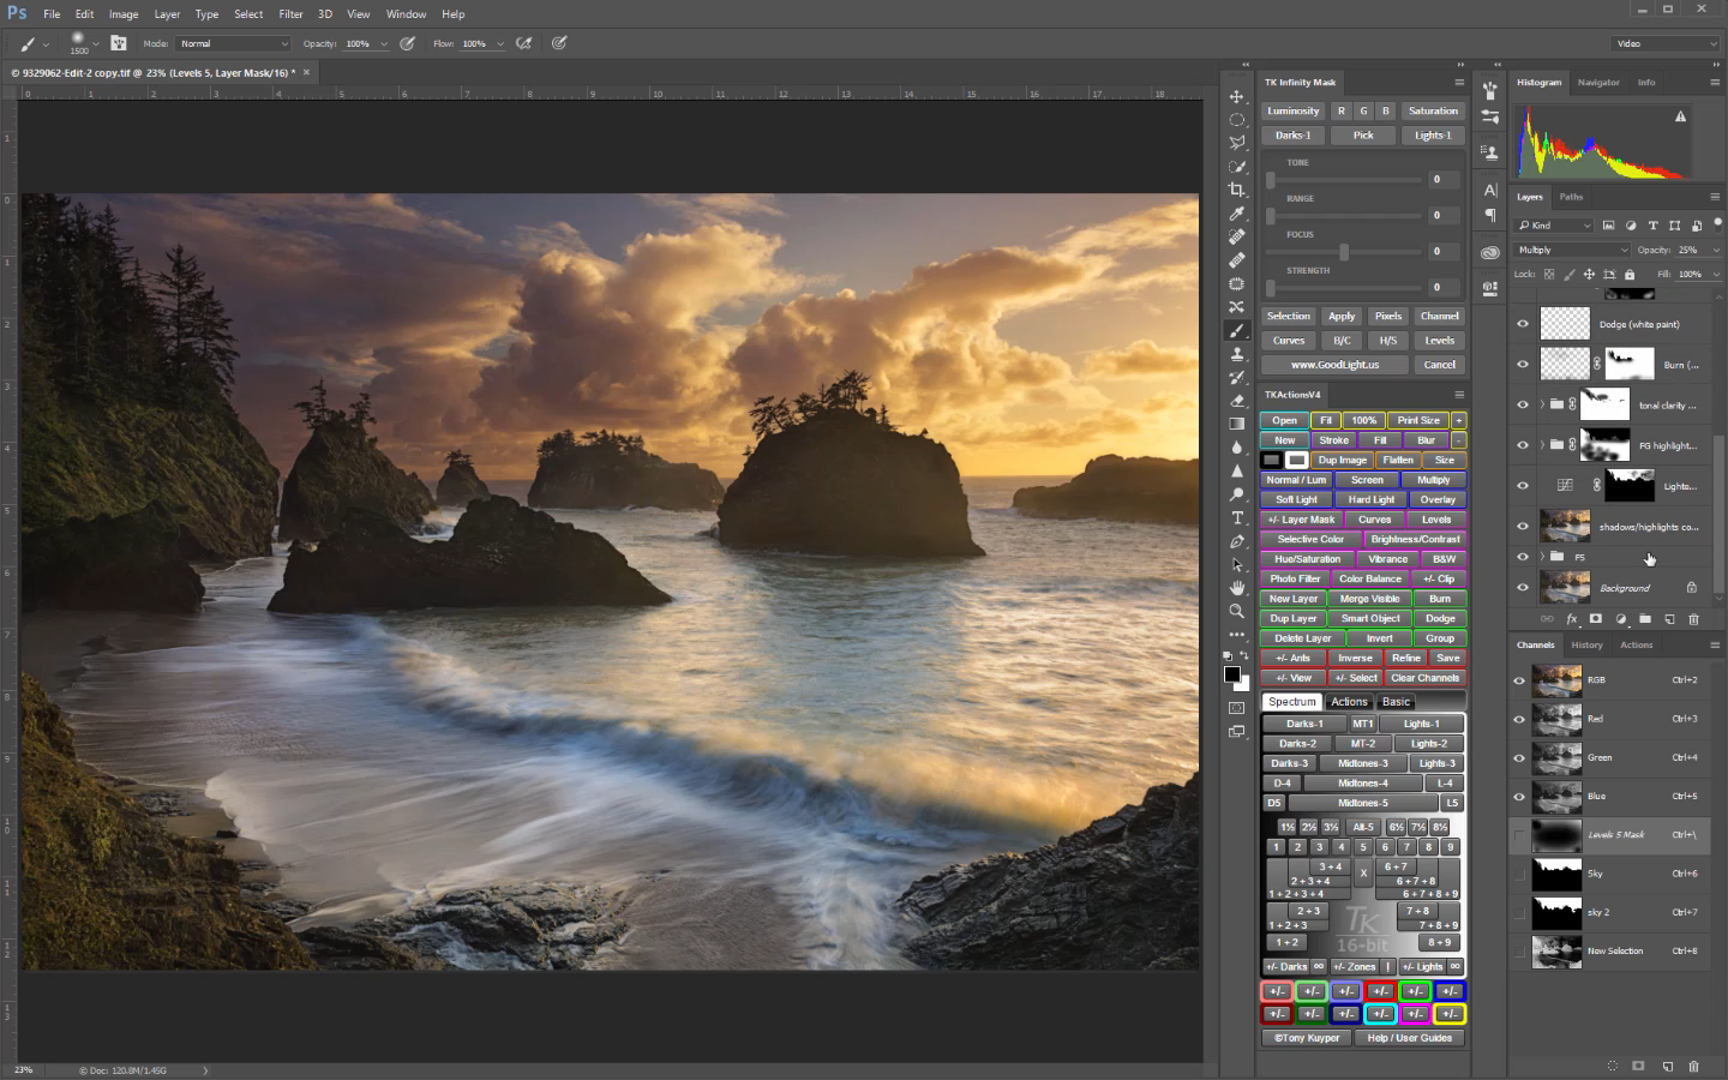The width and height of the screenshot is (1728, 1080).
Task: Hide the Background layer
Action: (x=1522, y=588)
